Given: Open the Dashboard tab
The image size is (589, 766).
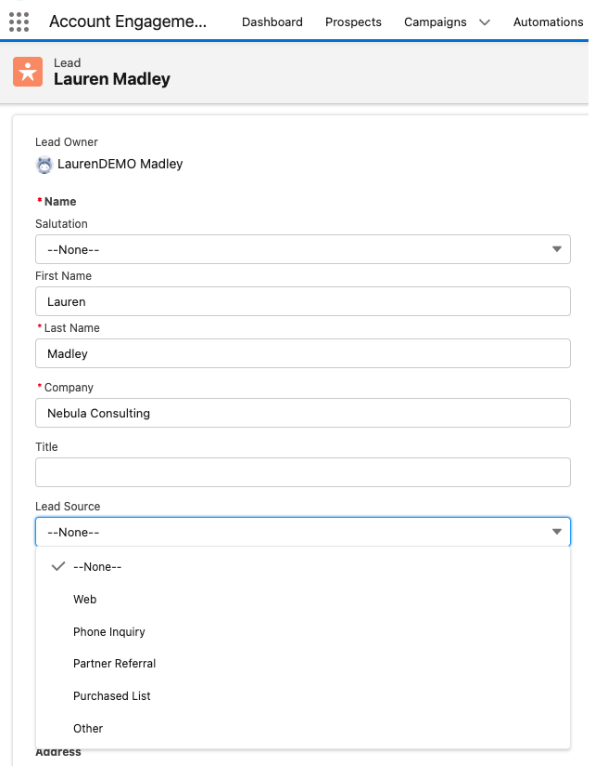Looking at the screenshot, I should [x=272, y=22].
